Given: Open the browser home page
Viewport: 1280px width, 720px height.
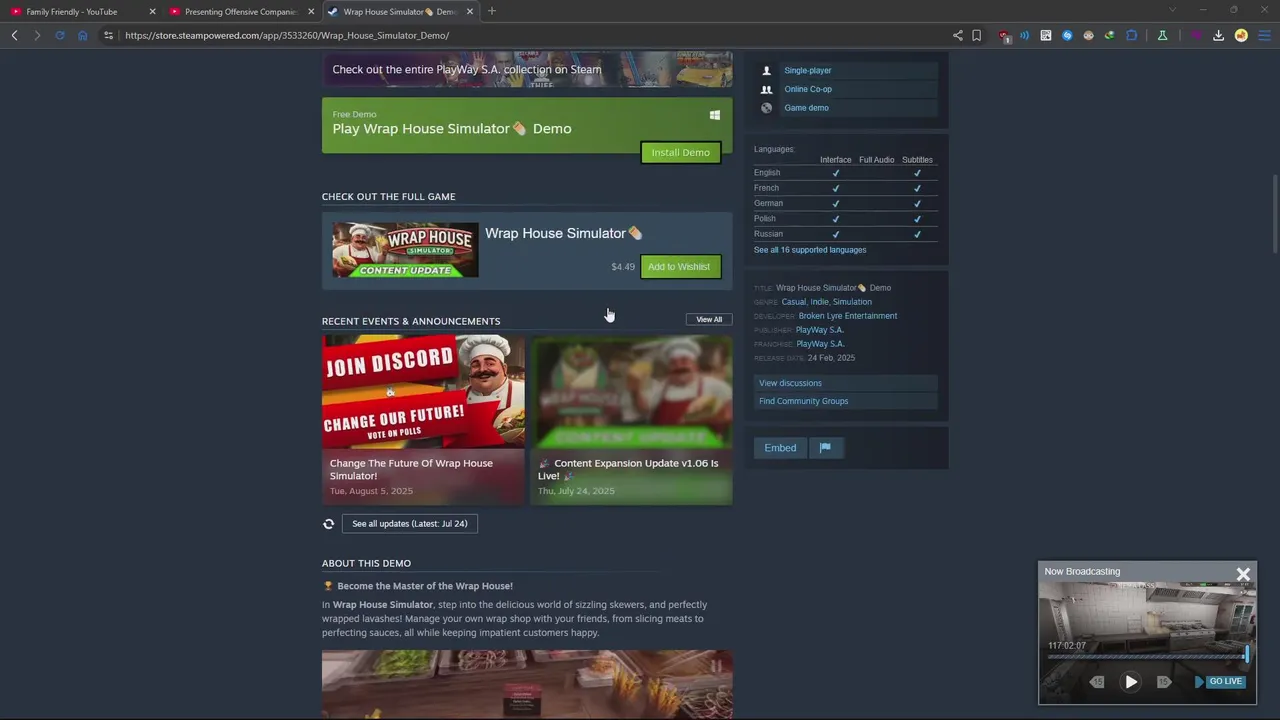Looking at the screenshot, I should (83, 35).
